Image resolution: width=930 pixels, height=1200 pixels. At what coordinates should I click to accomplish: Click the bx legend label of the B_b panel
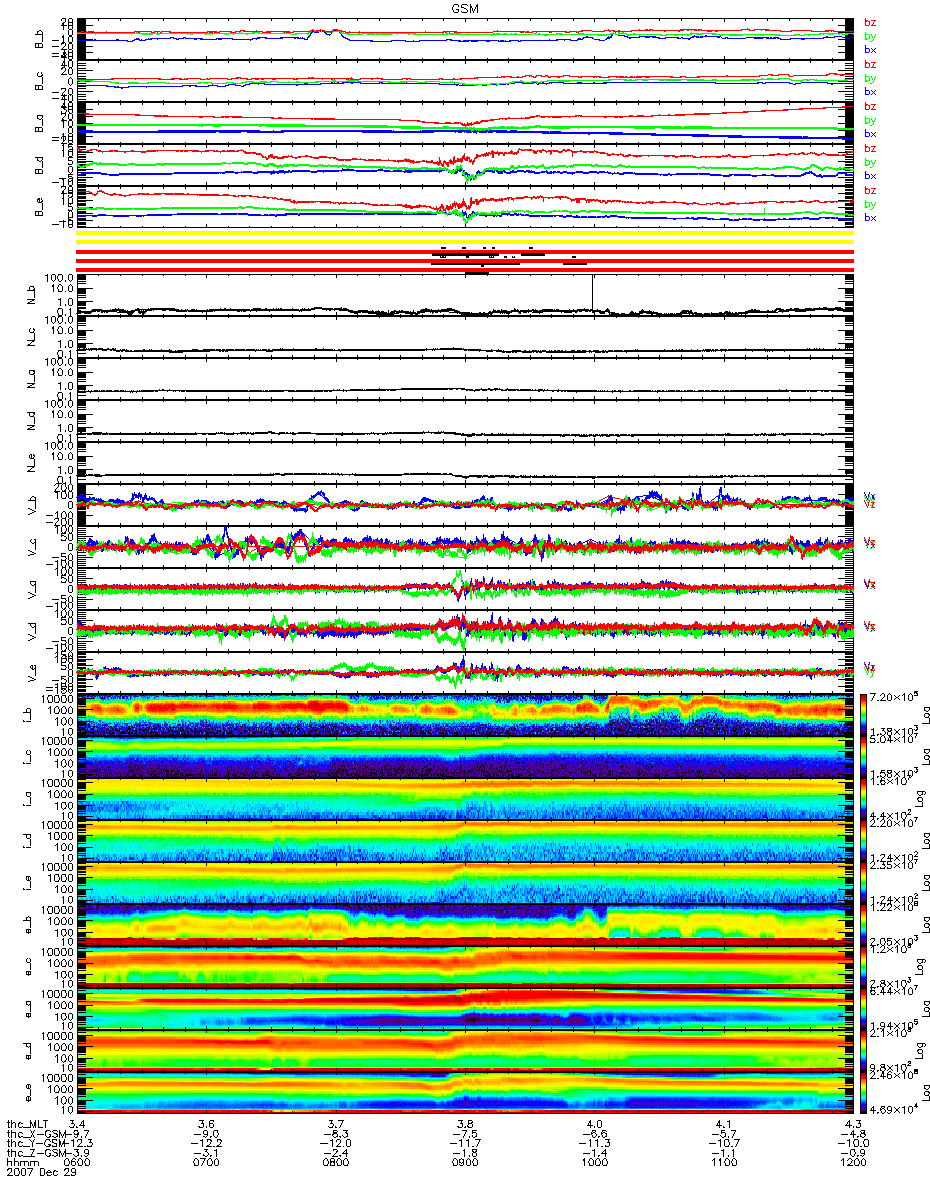click(x=870, y=48)
